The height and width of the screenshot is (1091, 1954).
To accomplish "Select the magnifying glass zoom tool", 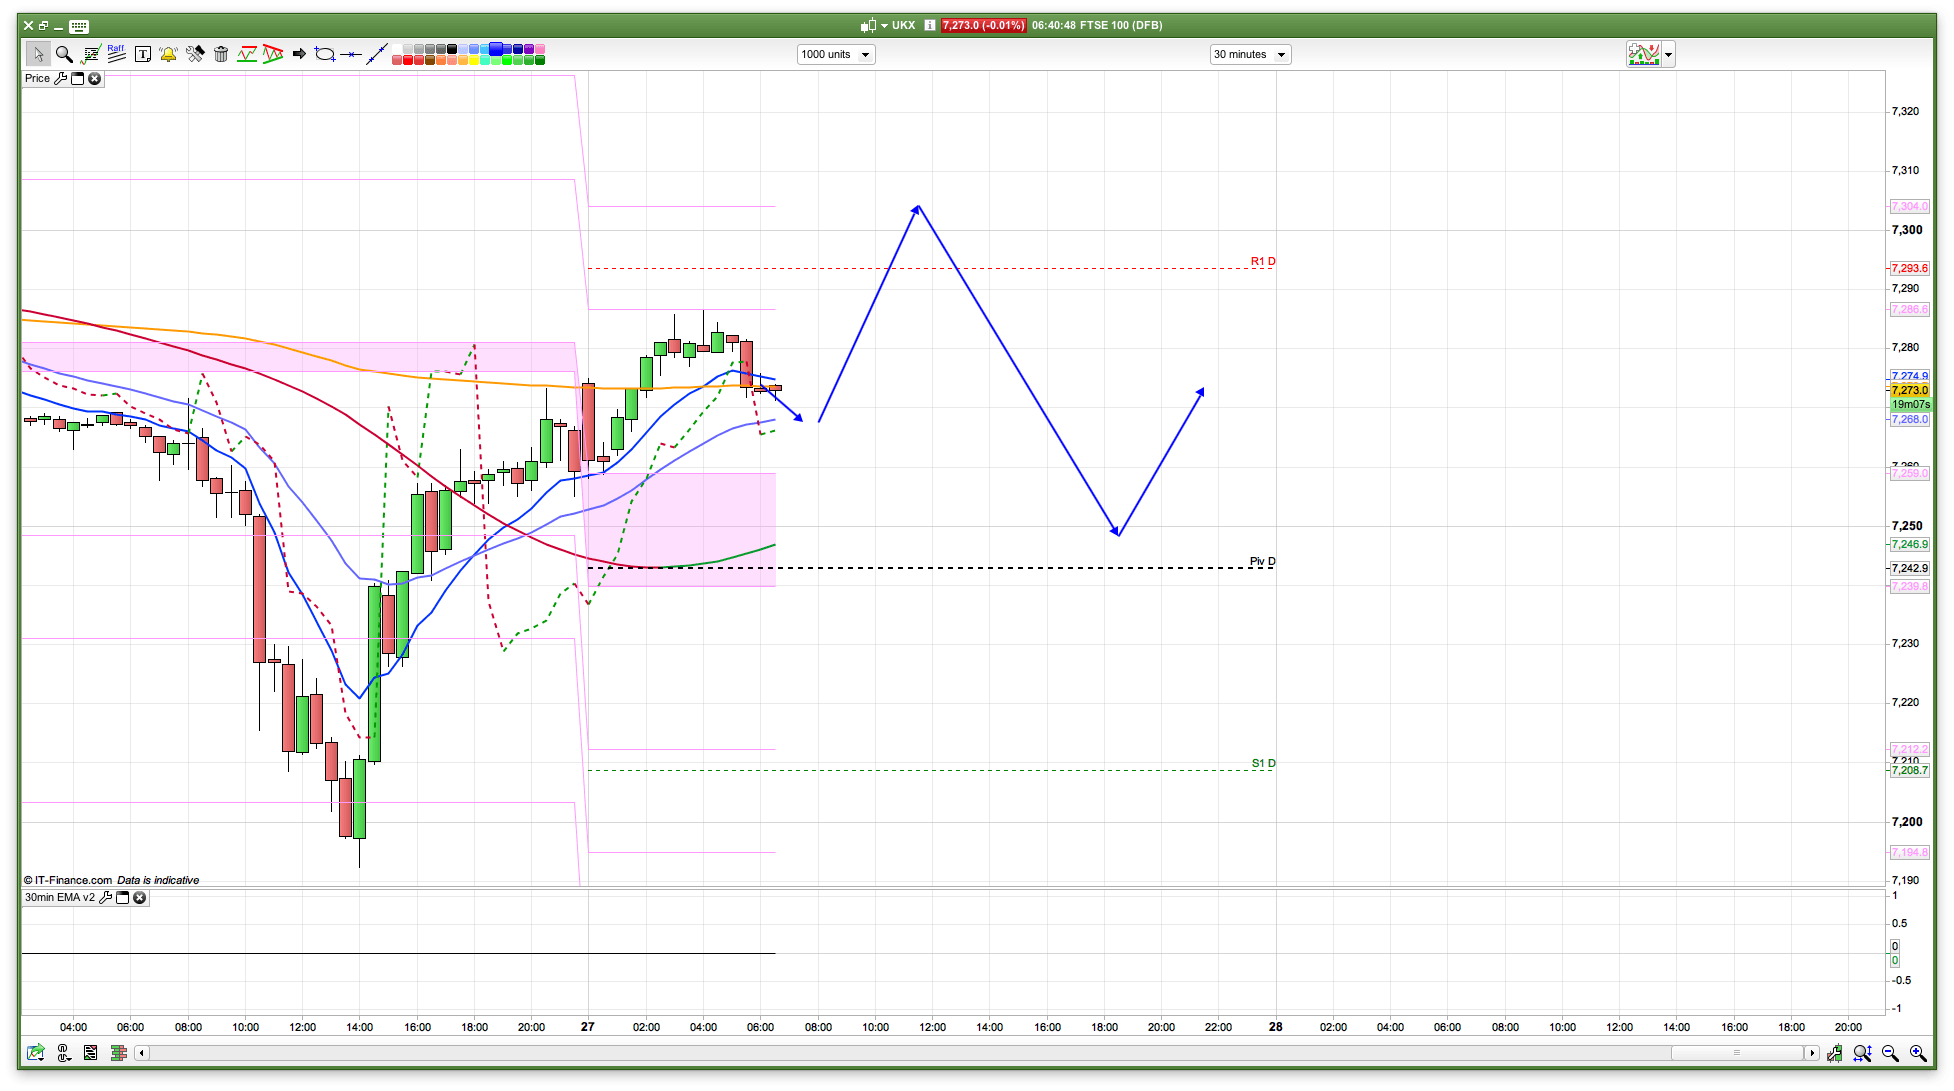I will tap(64, 54).
